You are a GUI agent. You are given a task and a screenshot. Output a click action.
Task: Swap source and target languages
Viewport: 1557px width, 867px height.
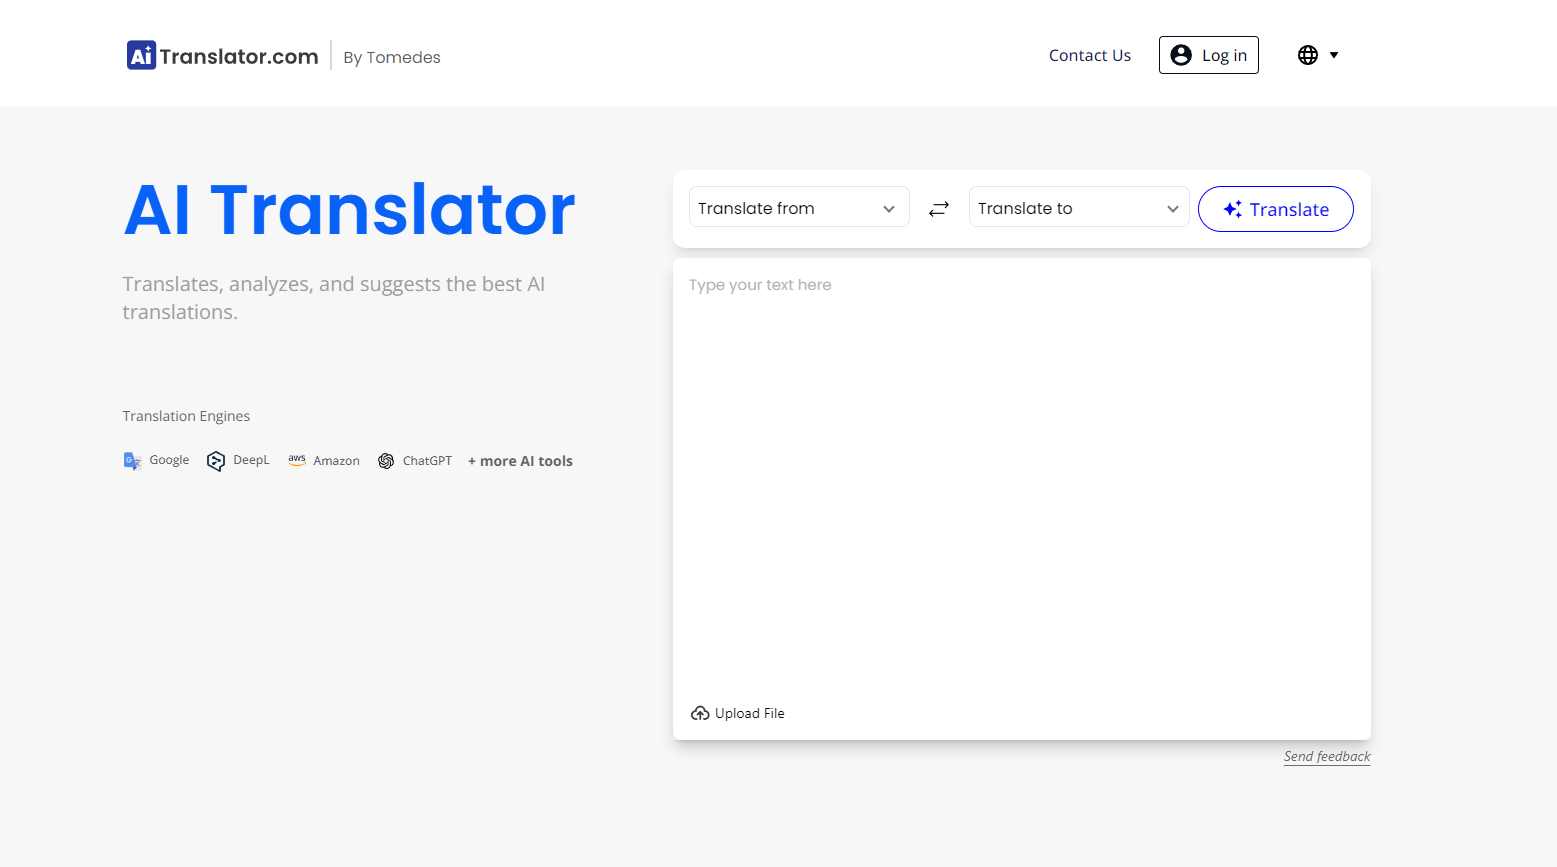pos(938,208)
